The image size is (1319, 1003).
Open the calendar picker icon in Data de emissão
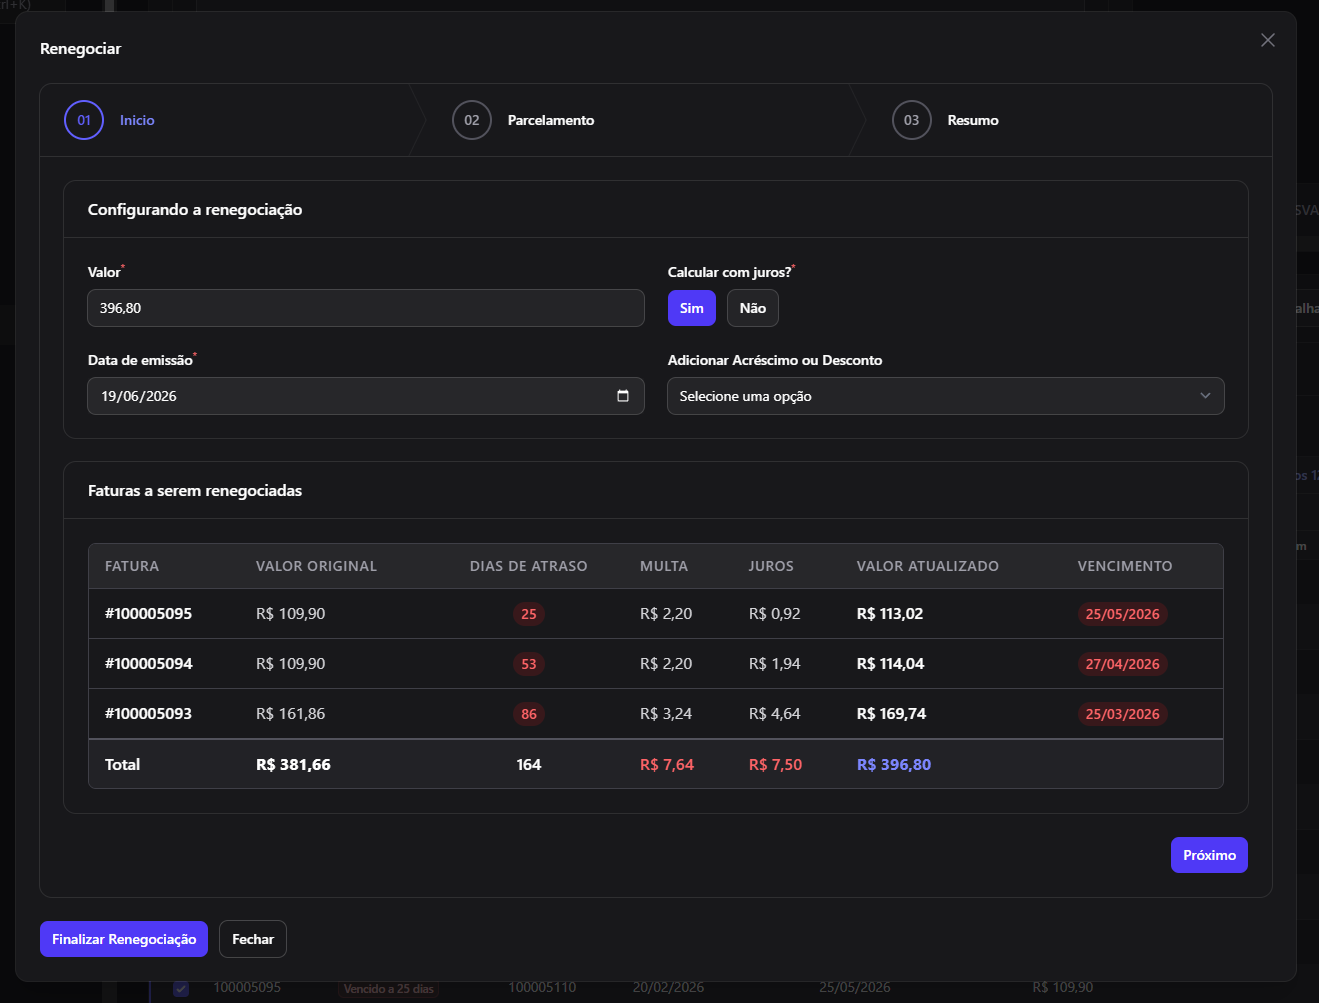pyautogui.click(x=623, y=396)
